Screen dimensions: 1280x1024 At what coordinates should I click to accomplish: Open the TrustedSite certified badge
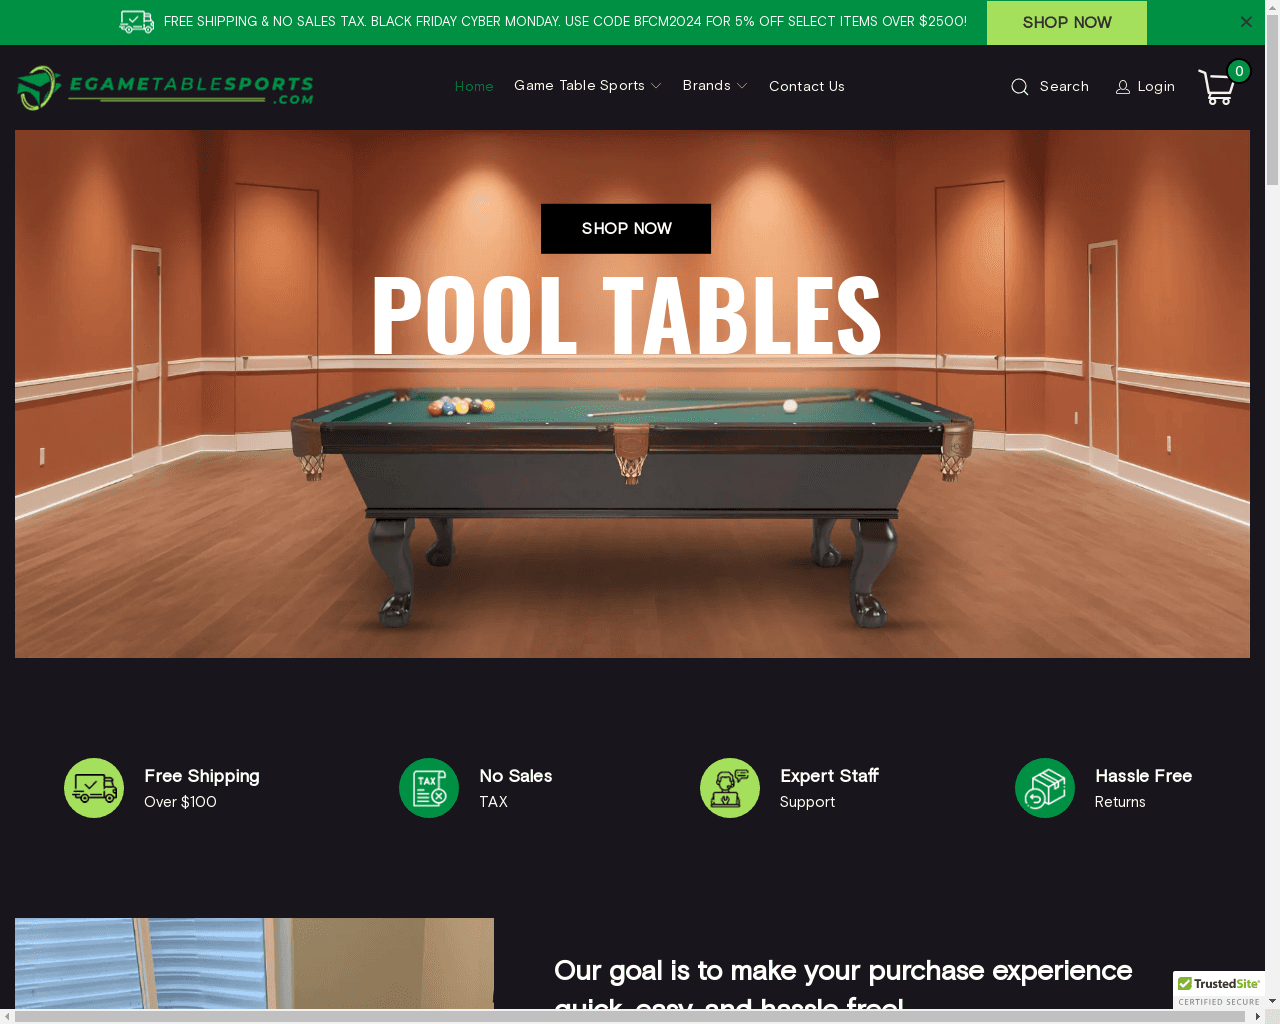click(1219, 990)
